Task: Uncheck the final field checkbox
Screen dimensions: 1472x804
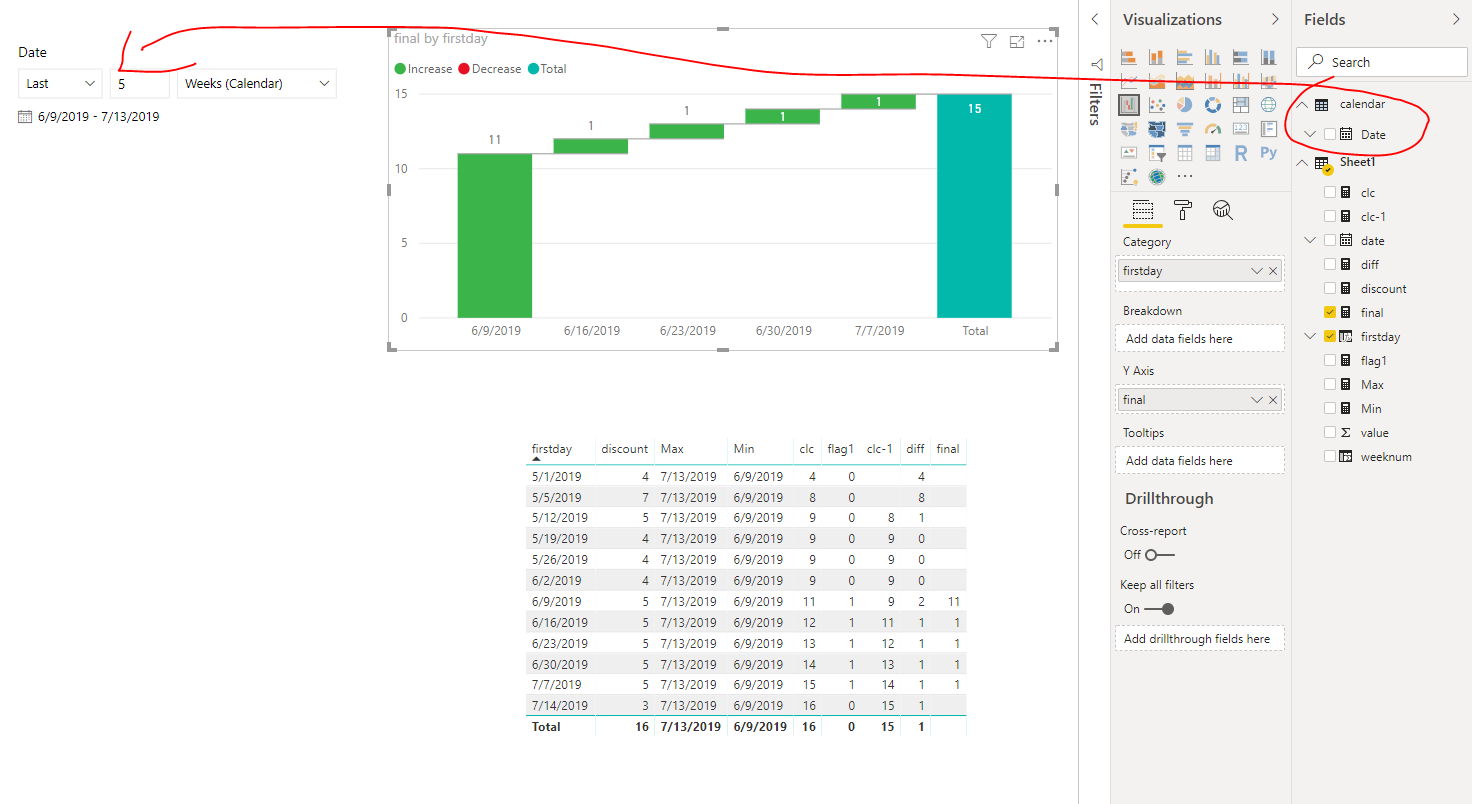Action: point(1330,313)
